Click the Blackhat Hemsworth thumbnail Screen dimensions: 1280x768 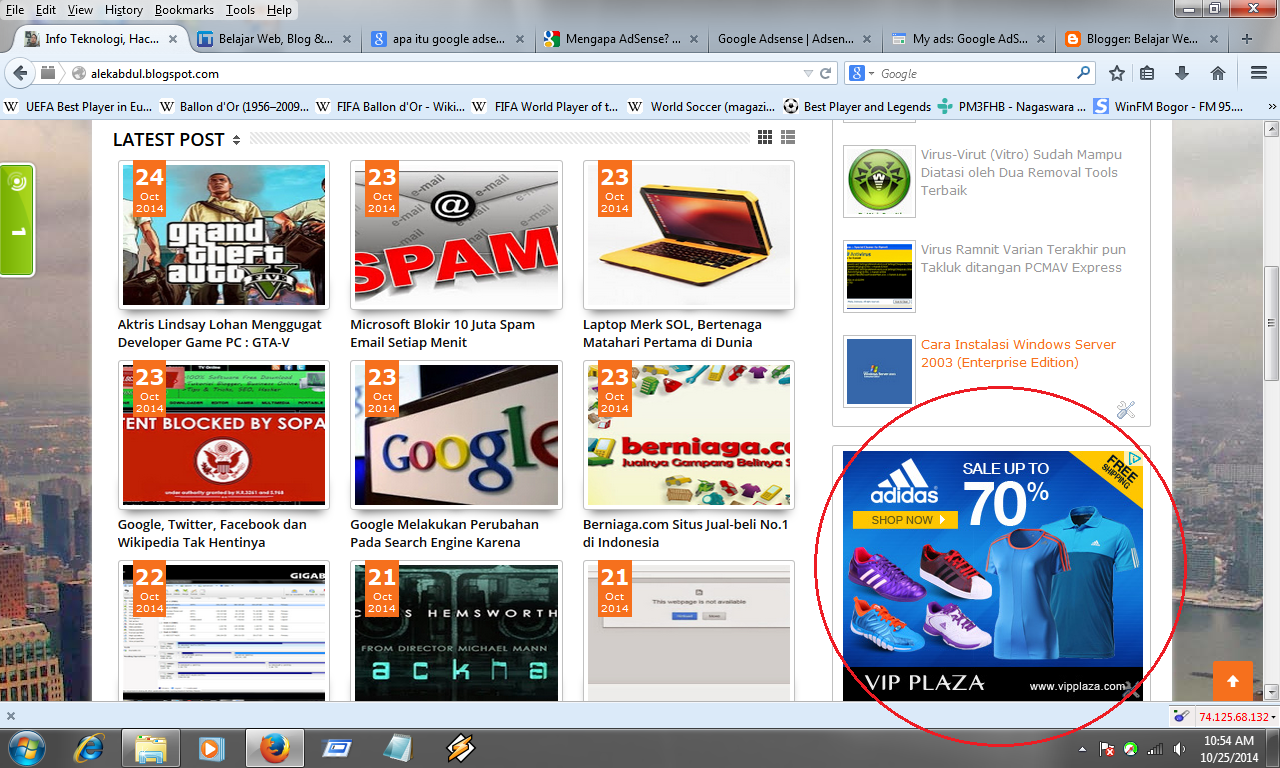click(x=456, y=632)
